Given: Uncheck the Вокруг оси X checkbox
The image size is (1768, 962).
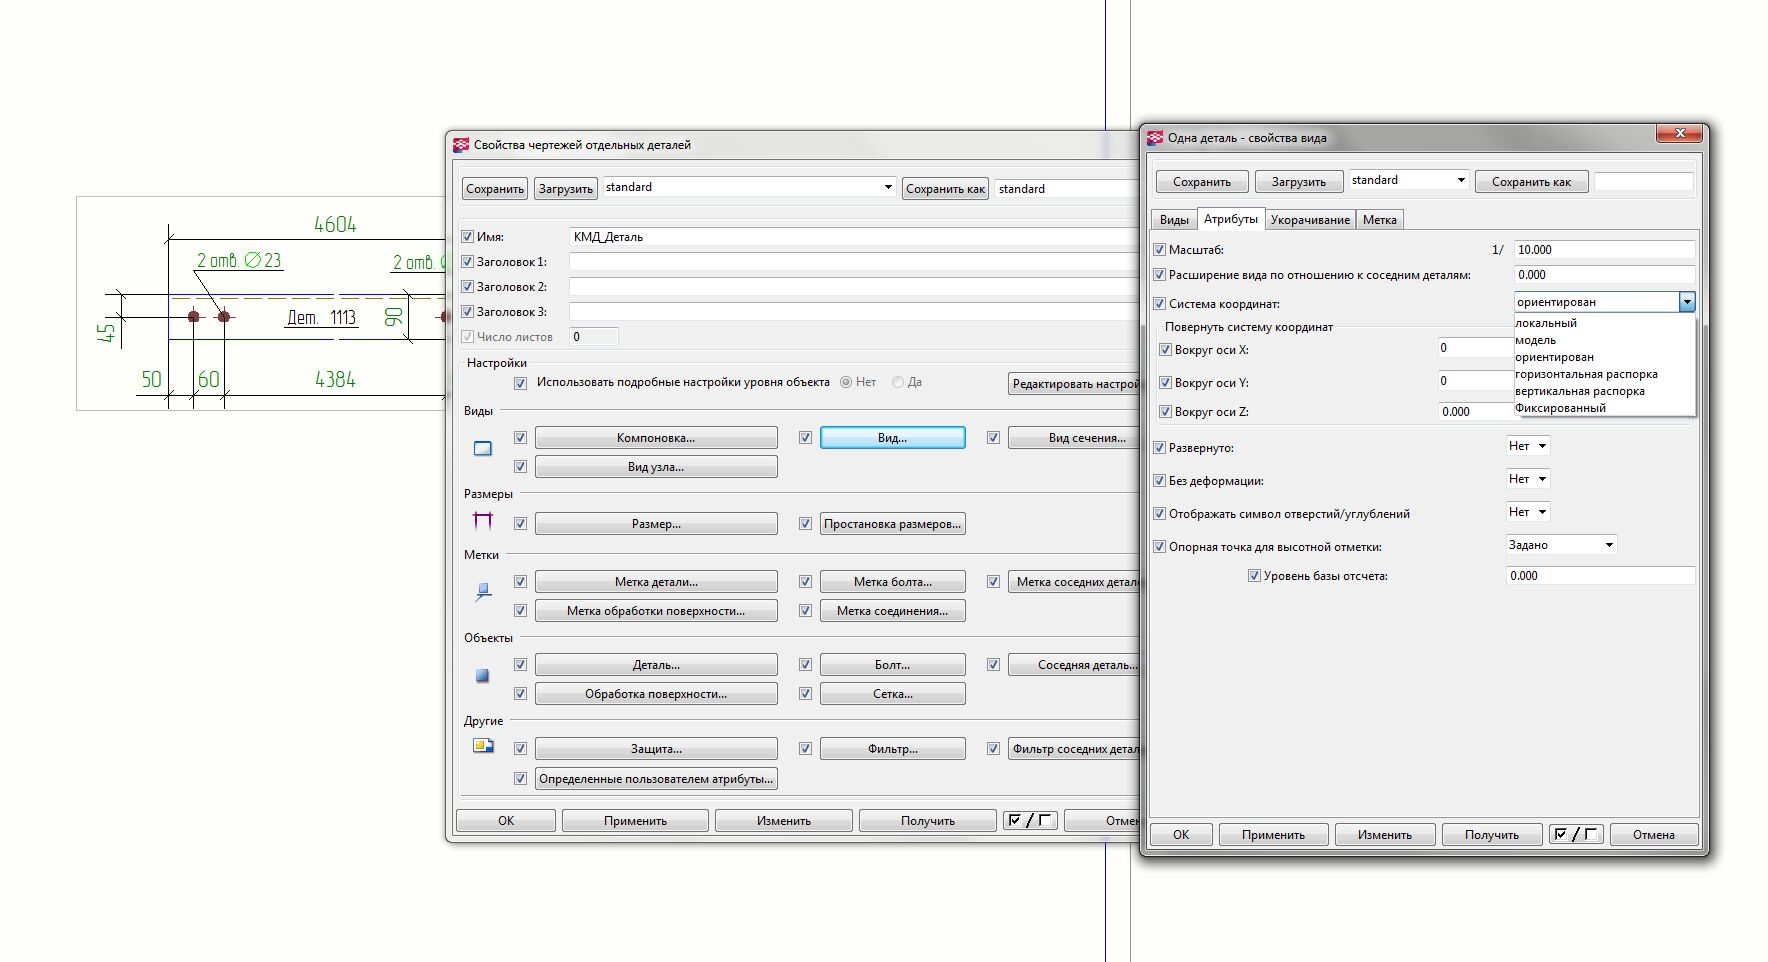Looking at the screenshot, I should 1166,350.
